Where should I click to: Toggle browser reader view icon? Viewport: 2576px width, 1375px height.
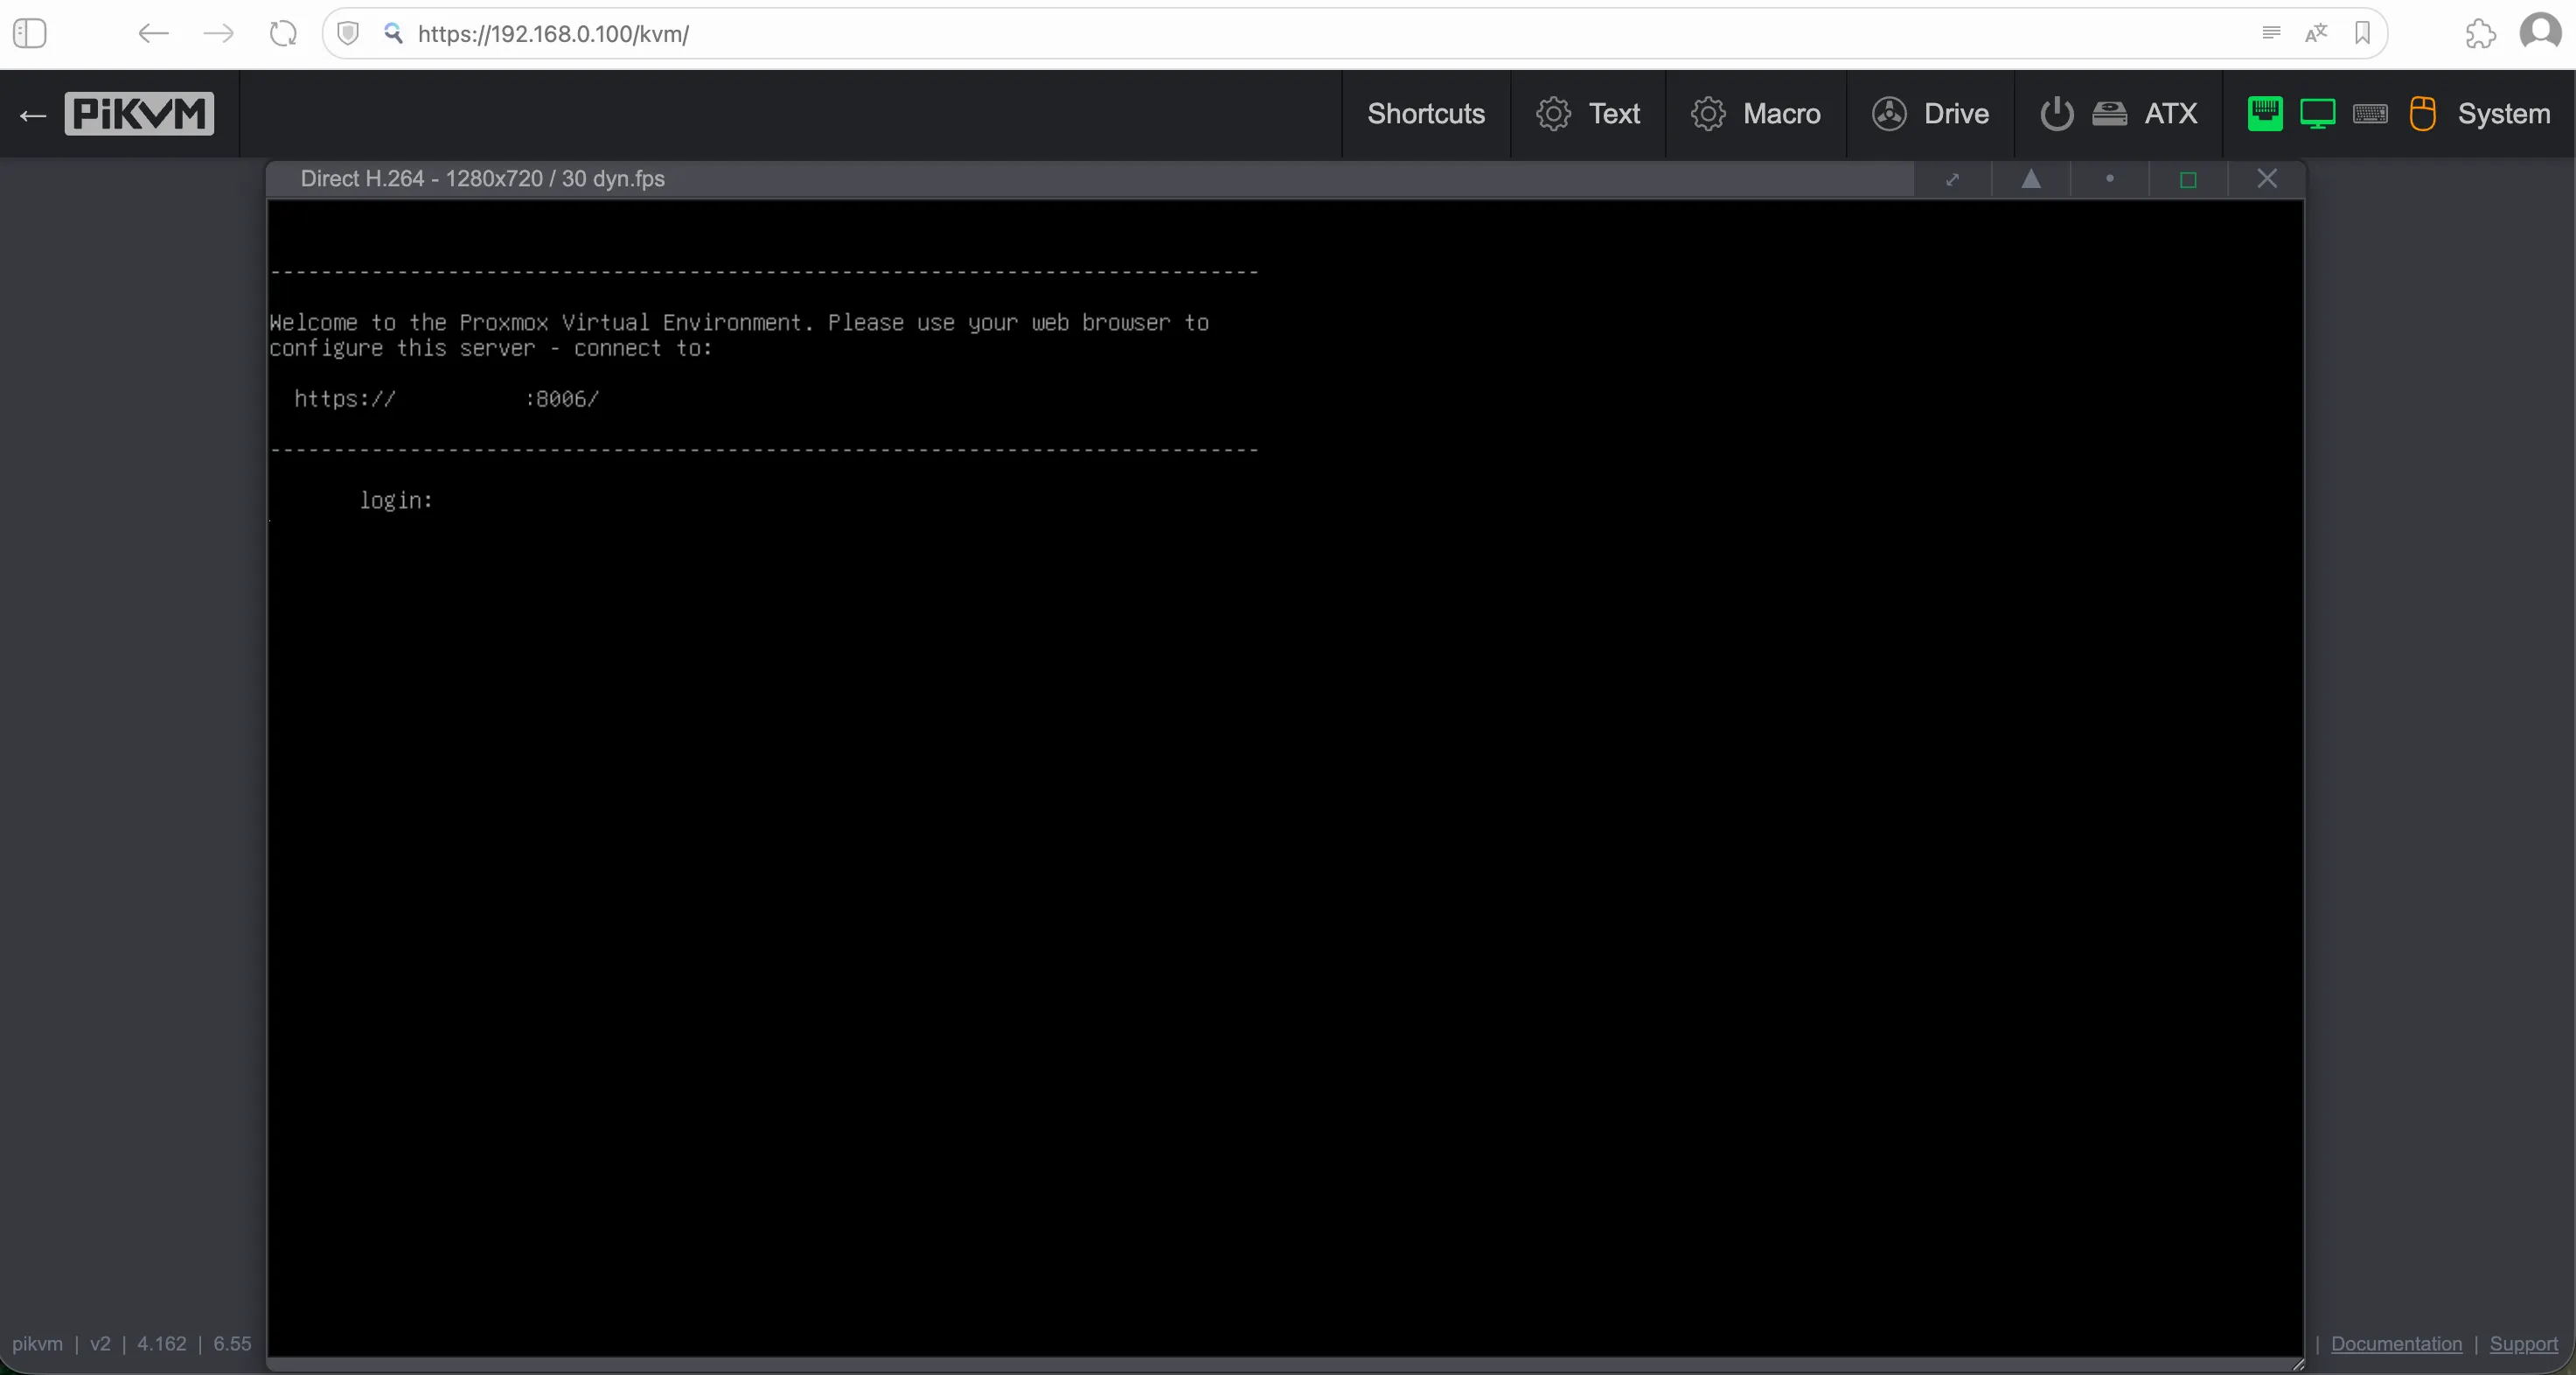point(2271,33)
